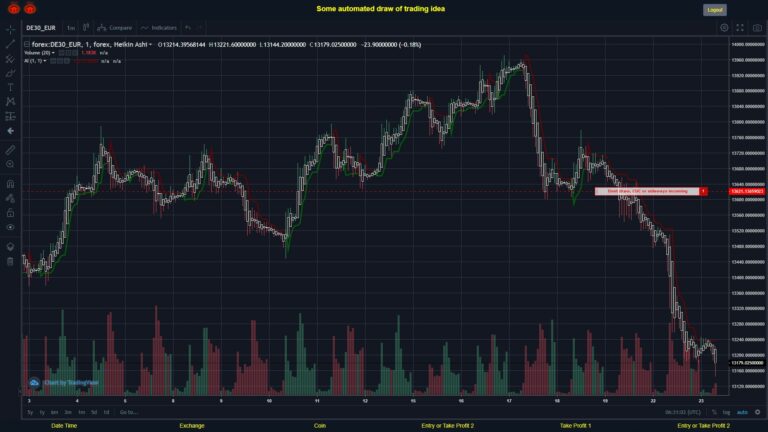Click the Logout button
The height and width of the screenshot is (432, 768).
tap(715, 10)
